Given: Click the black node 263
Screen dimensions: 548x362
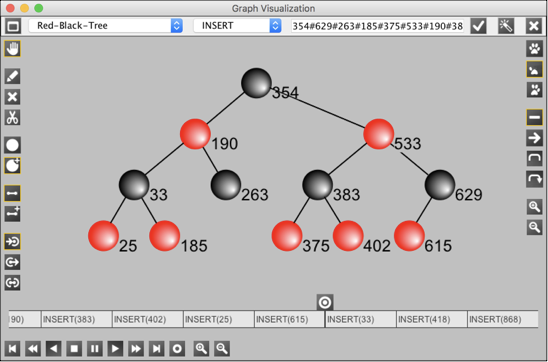Looking at the screenshot, I should click(226, 185).
